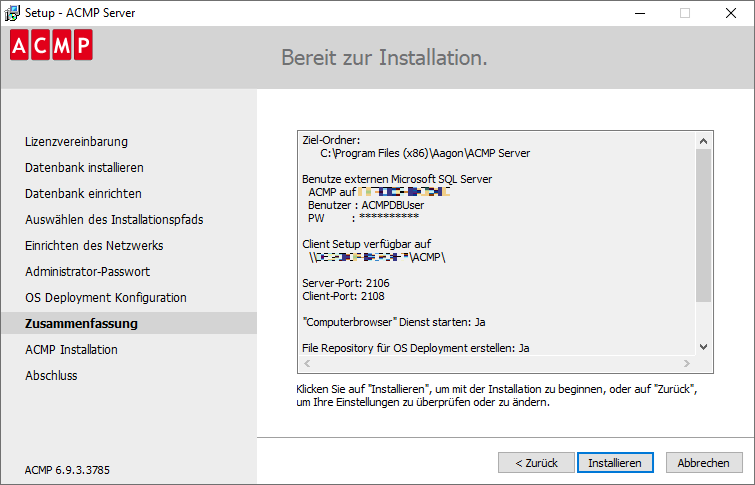Viewport: 755px width, 485px height.
Task: Cancel setup with Abbrechen
Action: (704, 463)
